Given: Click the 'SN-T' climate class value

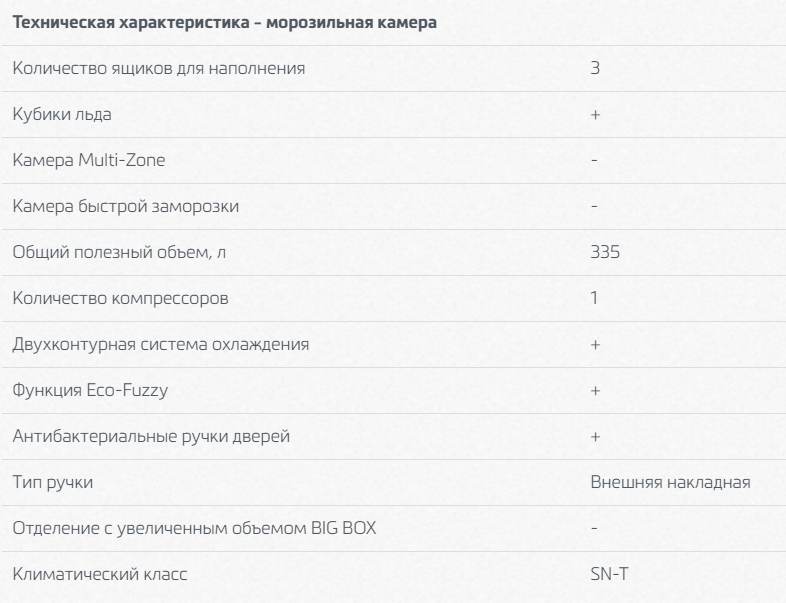Looking at the screenshot, I should click(609, 574).
